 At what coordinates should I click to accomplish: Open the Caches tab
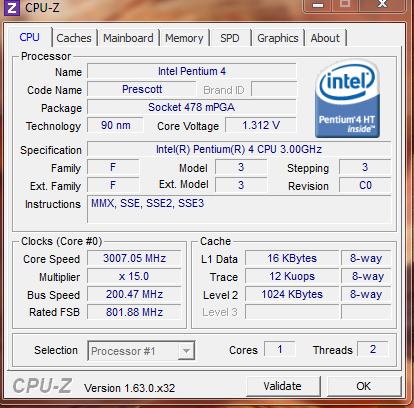point(74,38)
